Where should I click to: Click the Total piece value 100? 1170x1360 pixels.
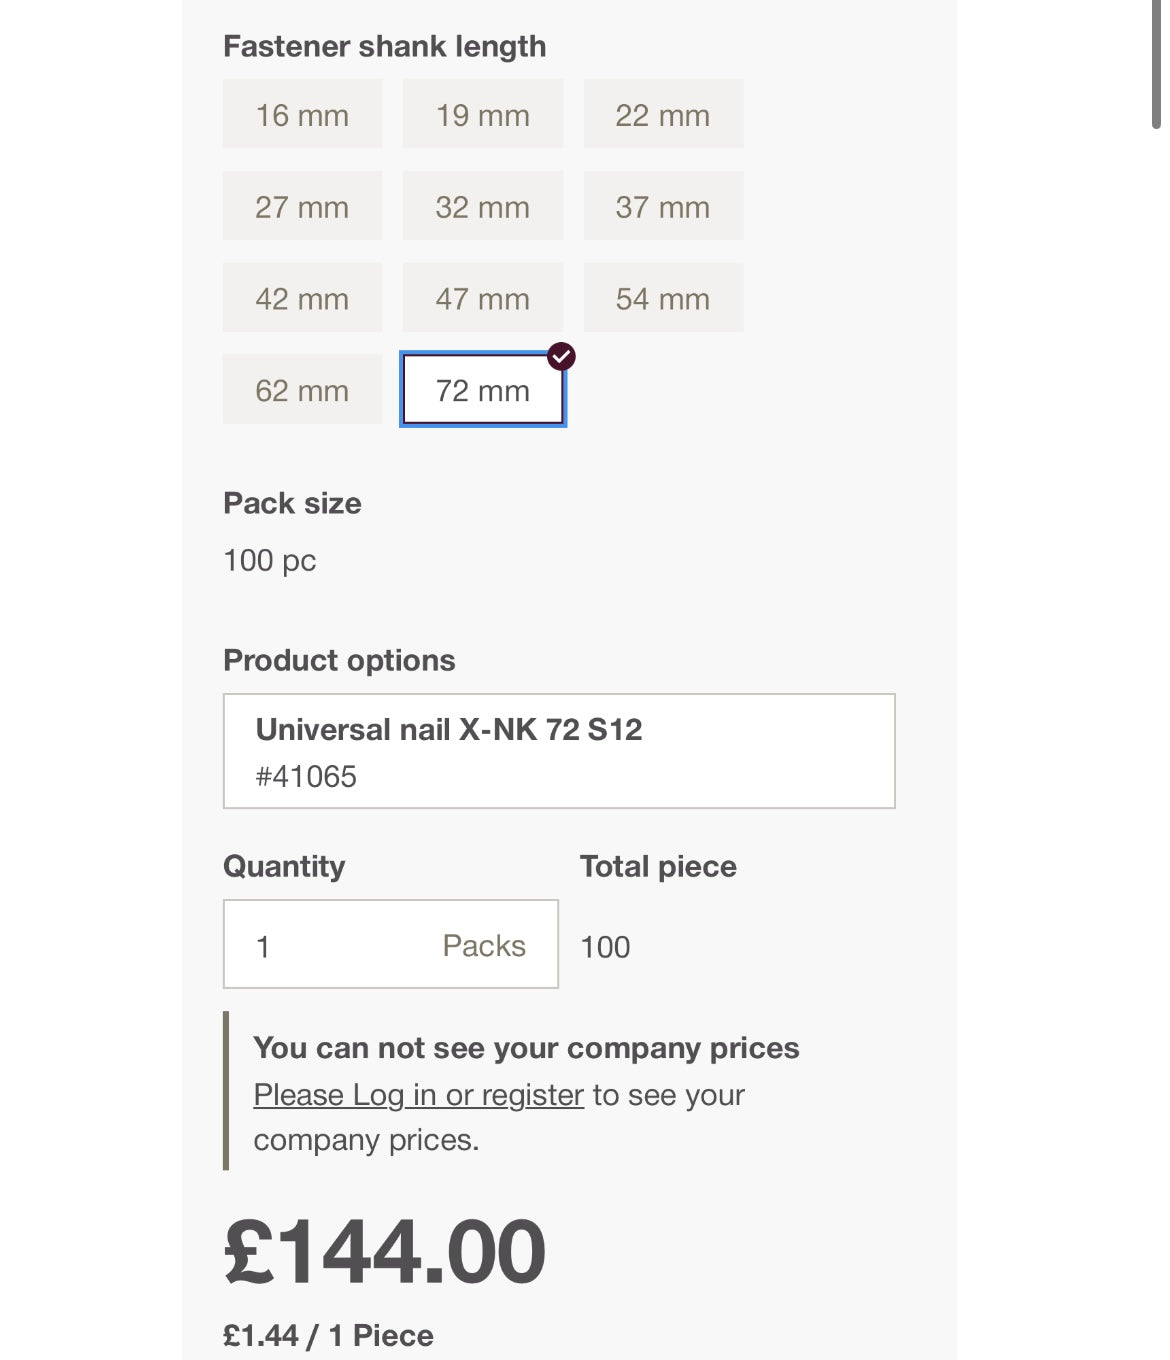point(605,947)
